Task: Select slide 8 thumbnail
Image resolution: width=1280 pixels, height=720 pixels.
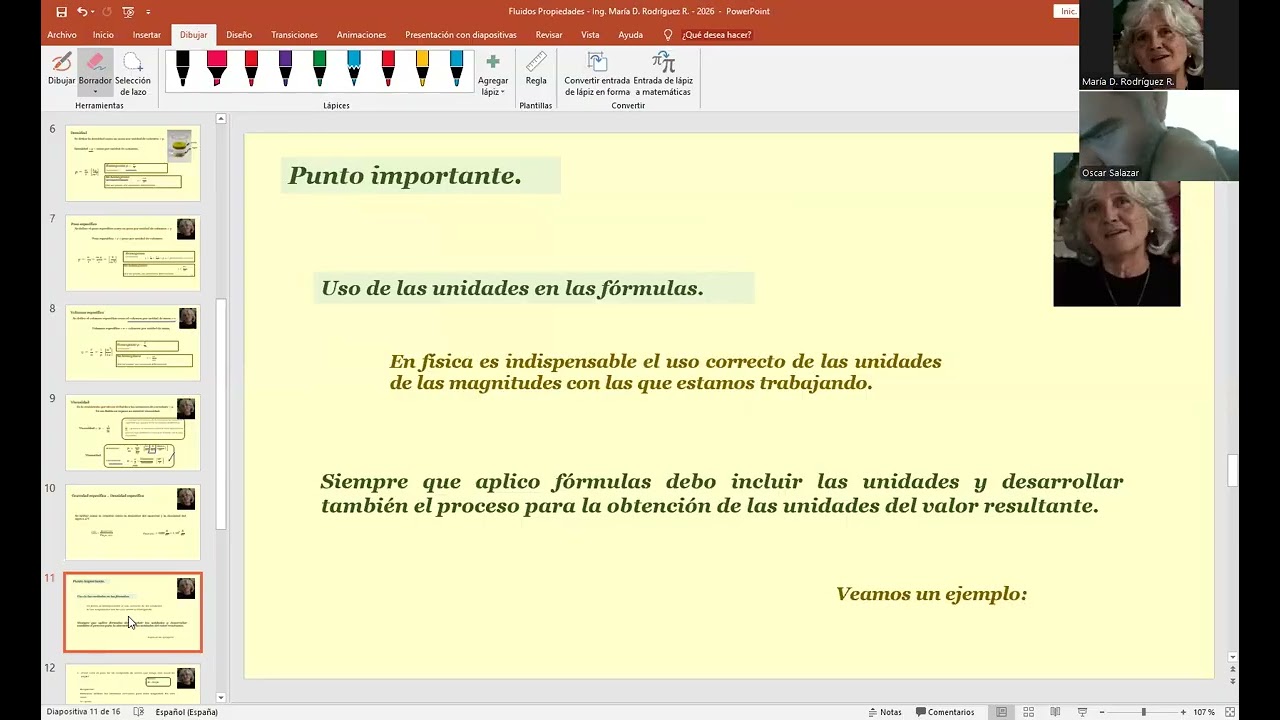Action: click(x=133, y=343)
